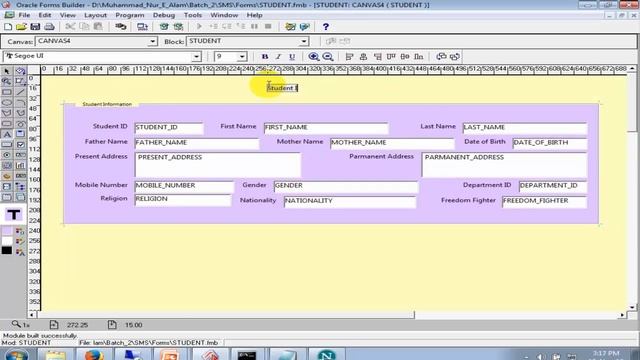Viewport: 640px width, 360px height.
Task: Open the Fill Color picker in palette
Action: pyautogui.click(x=20, y=231)
